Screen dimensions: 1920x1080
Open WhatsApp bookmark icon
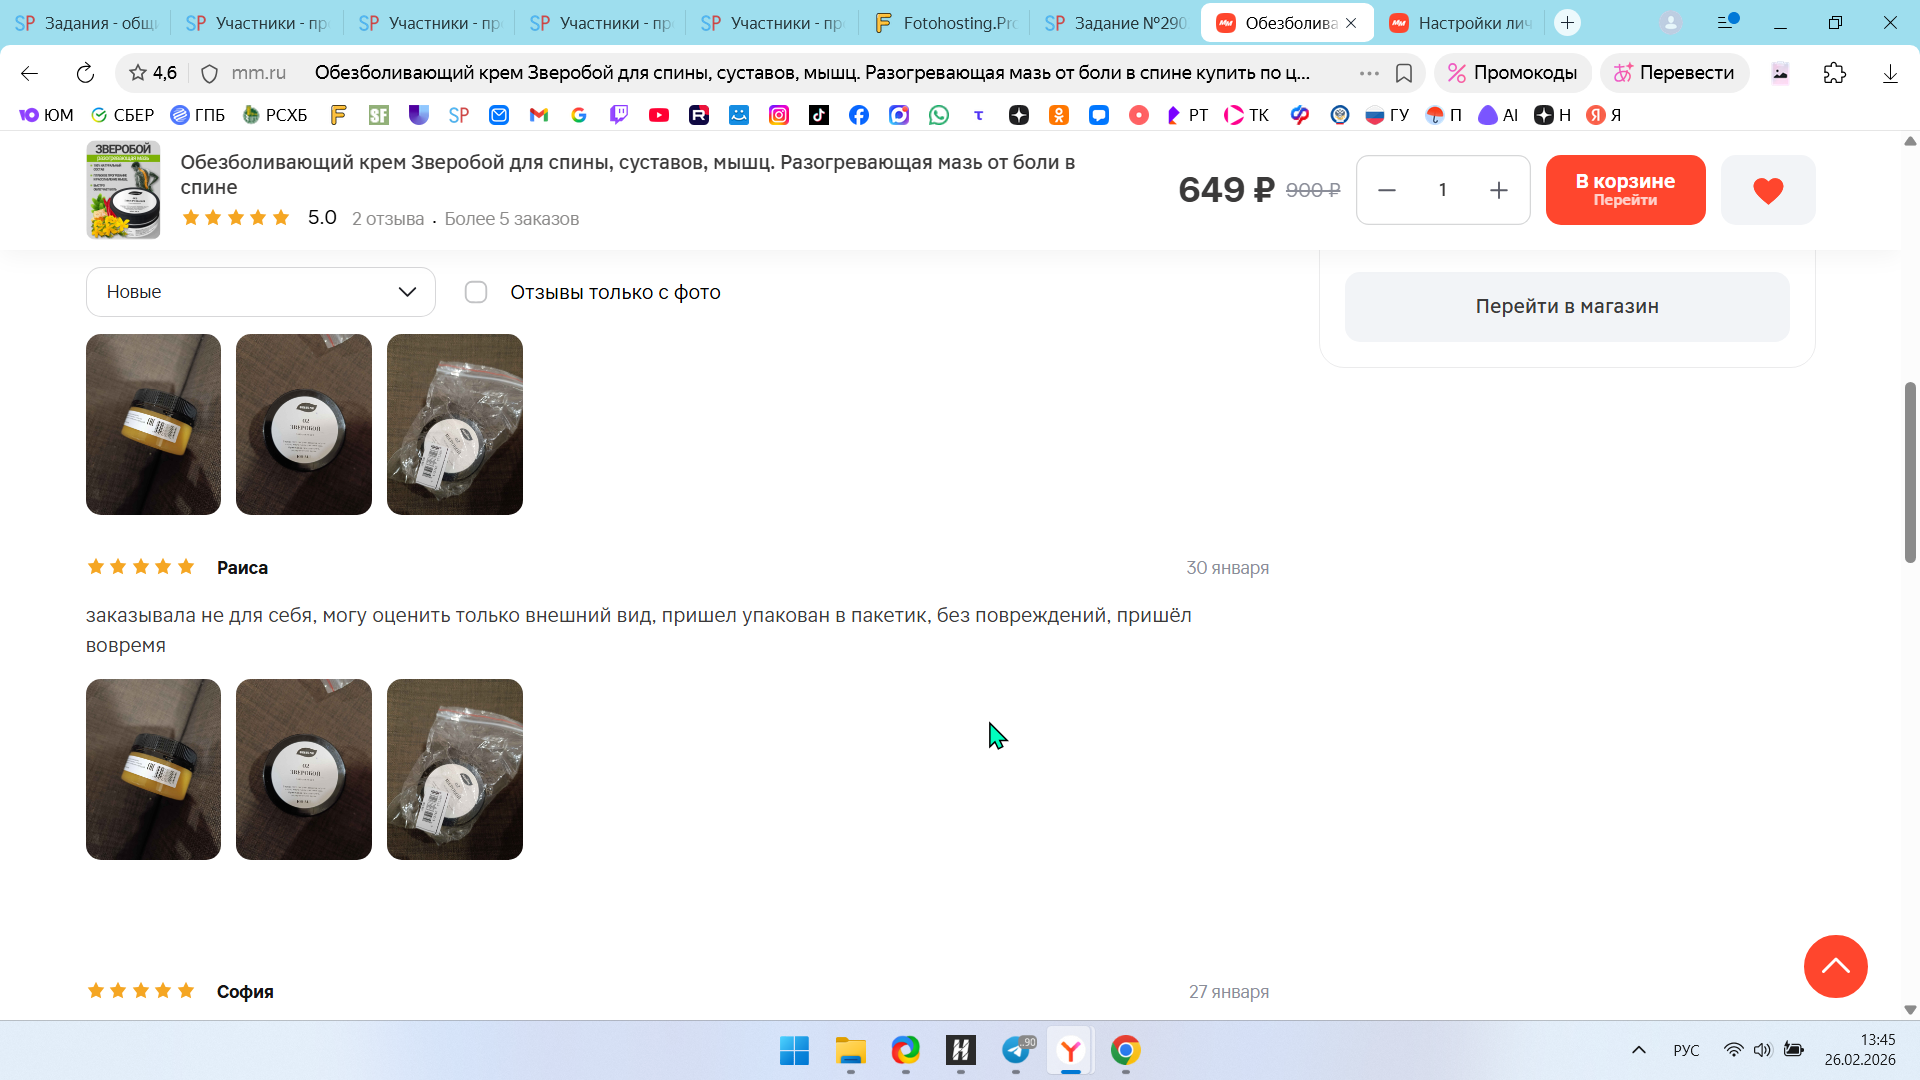coord(938,115)
